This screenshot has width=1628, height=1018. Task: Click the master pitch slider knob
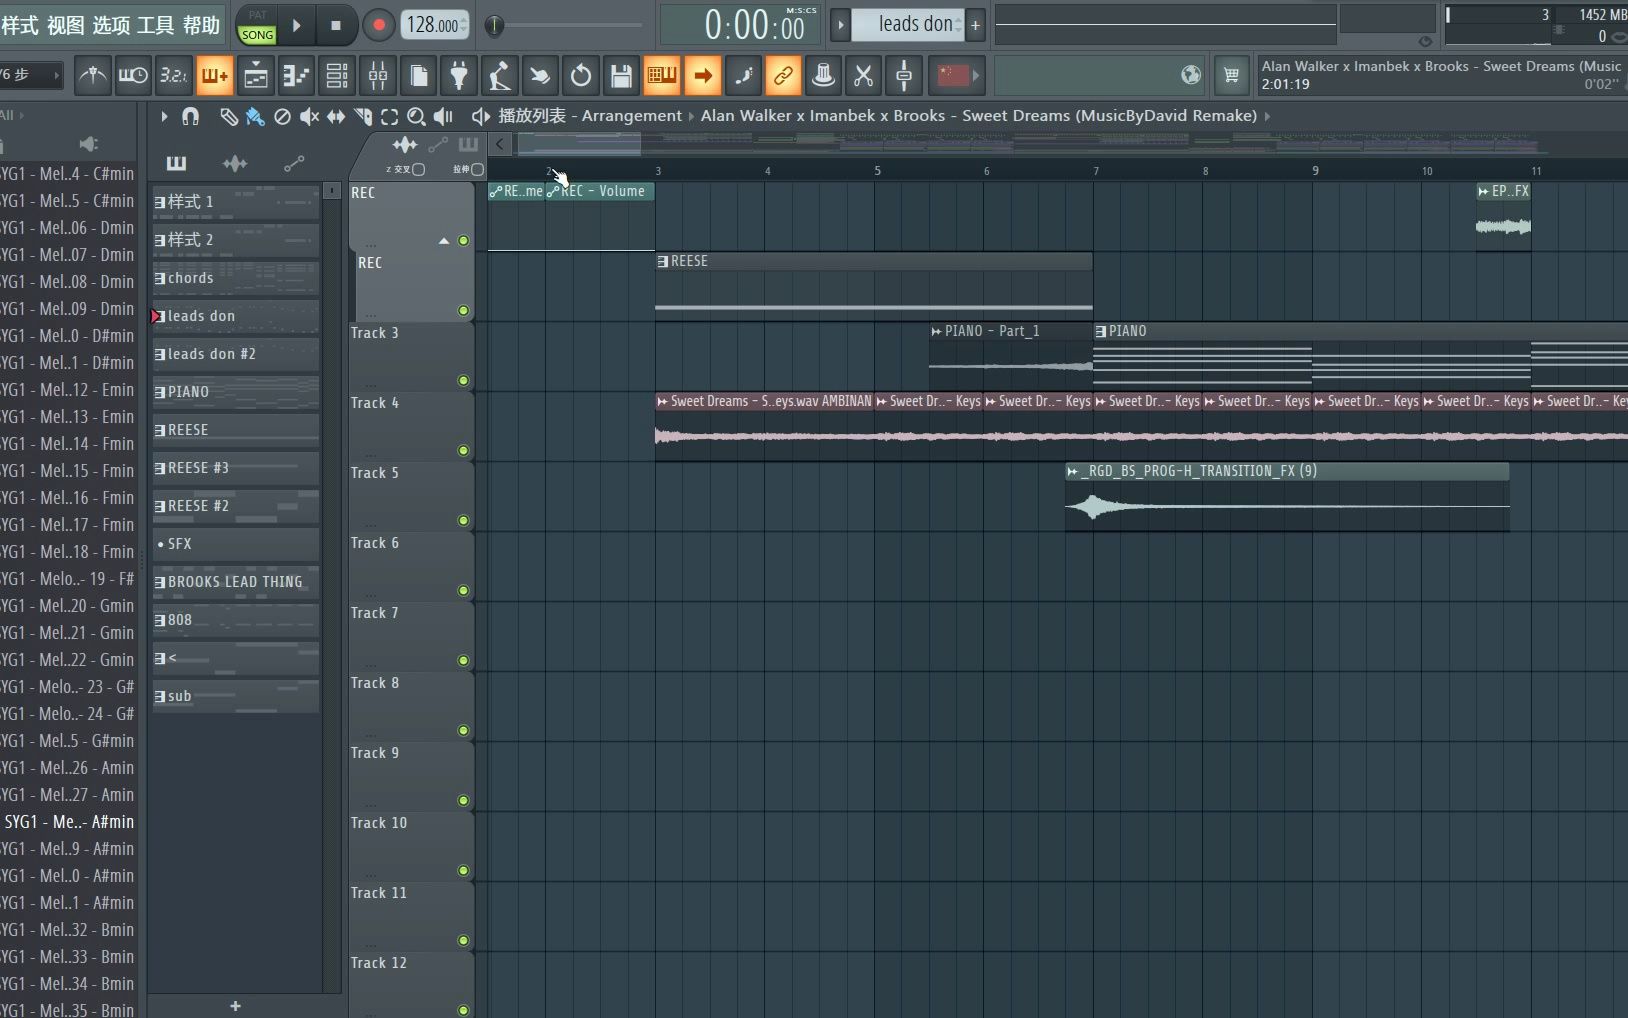[494, 25]
